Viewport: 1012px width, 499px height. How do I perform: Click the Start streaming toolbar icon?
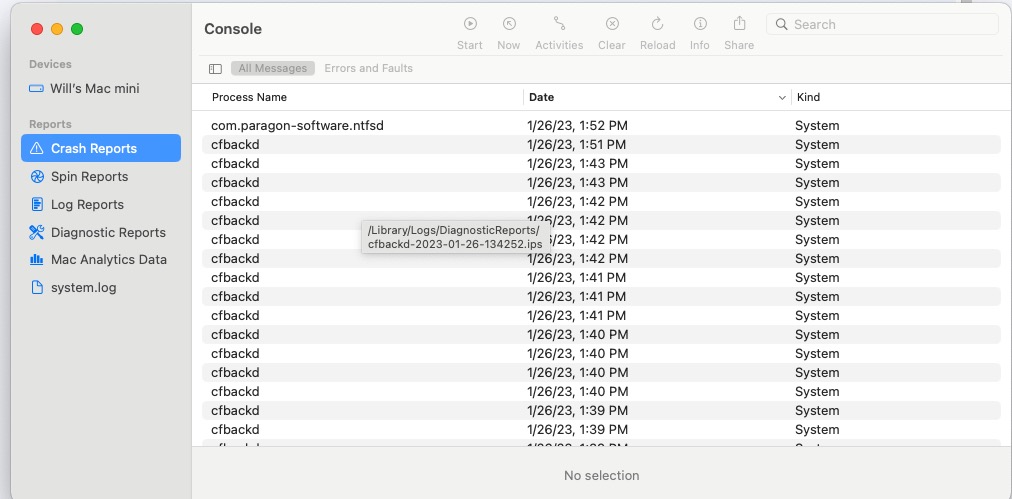(470, 24)
